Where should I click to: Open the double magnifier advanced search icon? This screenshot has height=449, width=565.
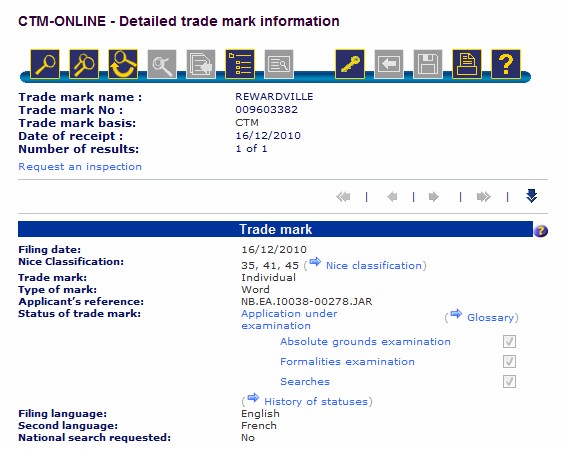tap(84, 64)
